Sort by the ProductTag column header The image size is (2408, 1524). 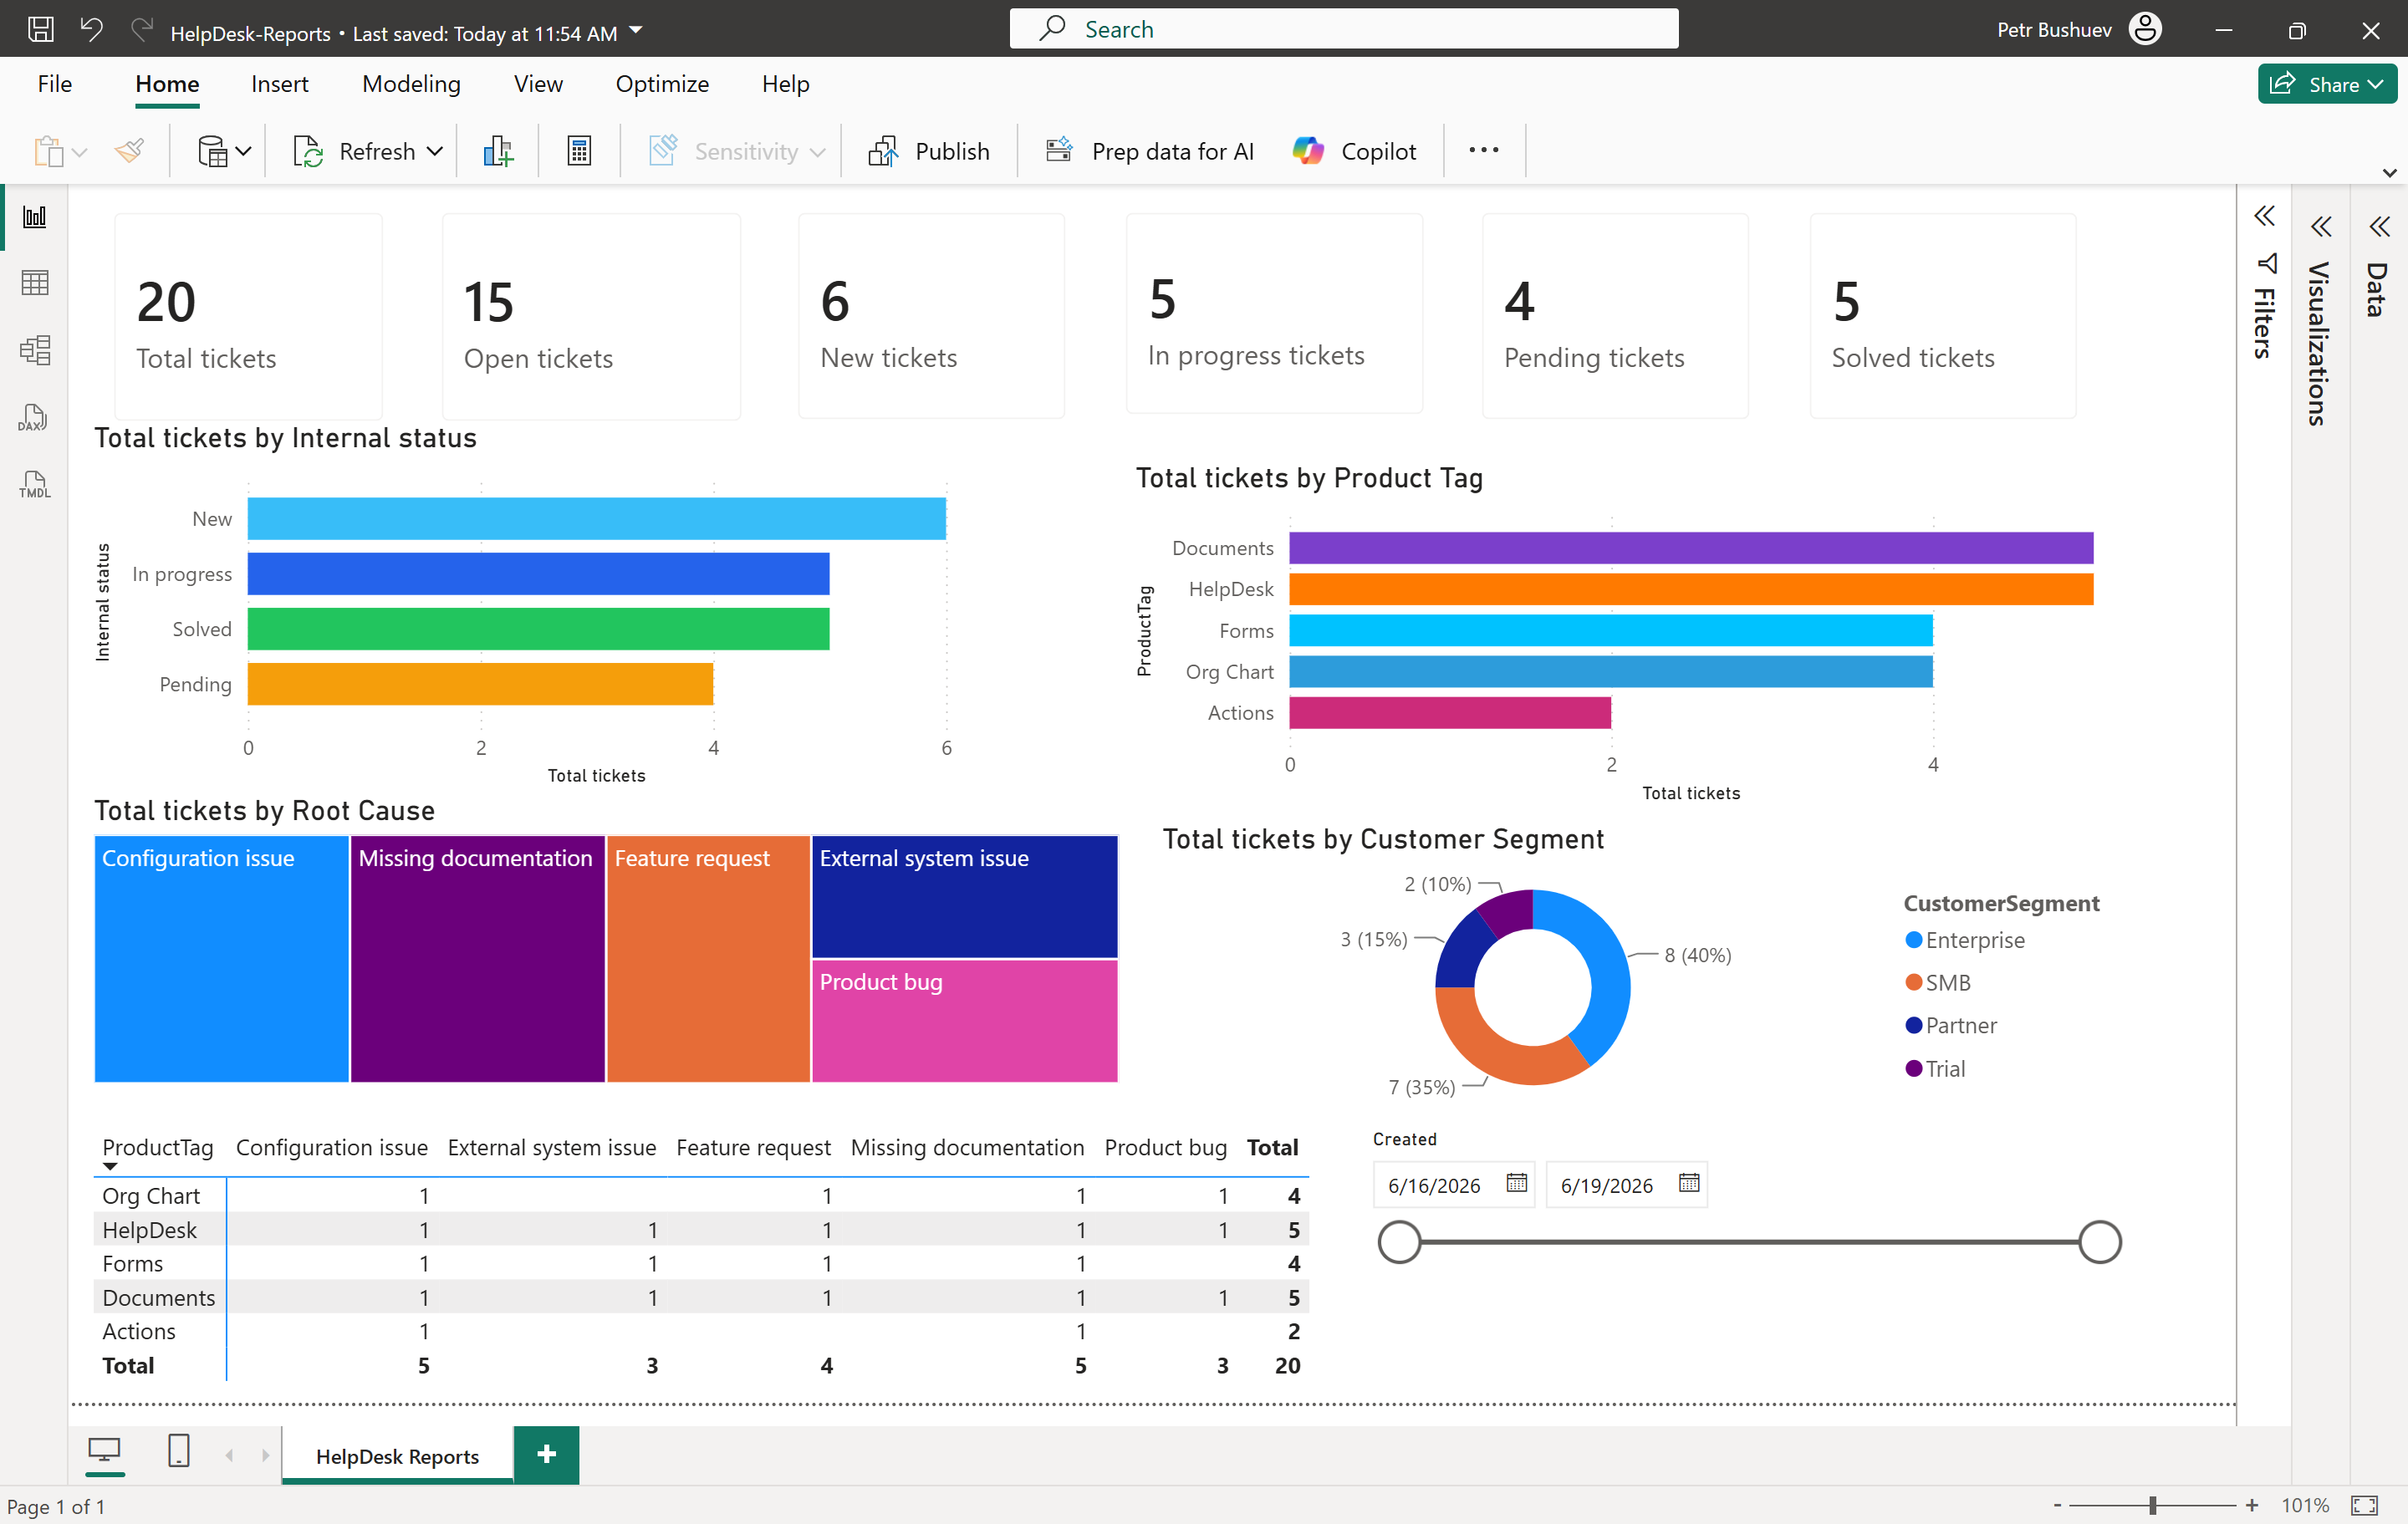[158, 1147]
